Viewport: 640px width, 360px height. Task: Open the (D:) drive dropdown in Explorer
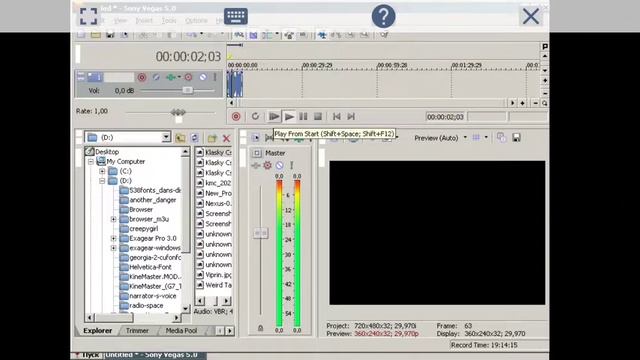tap(166, 138)
